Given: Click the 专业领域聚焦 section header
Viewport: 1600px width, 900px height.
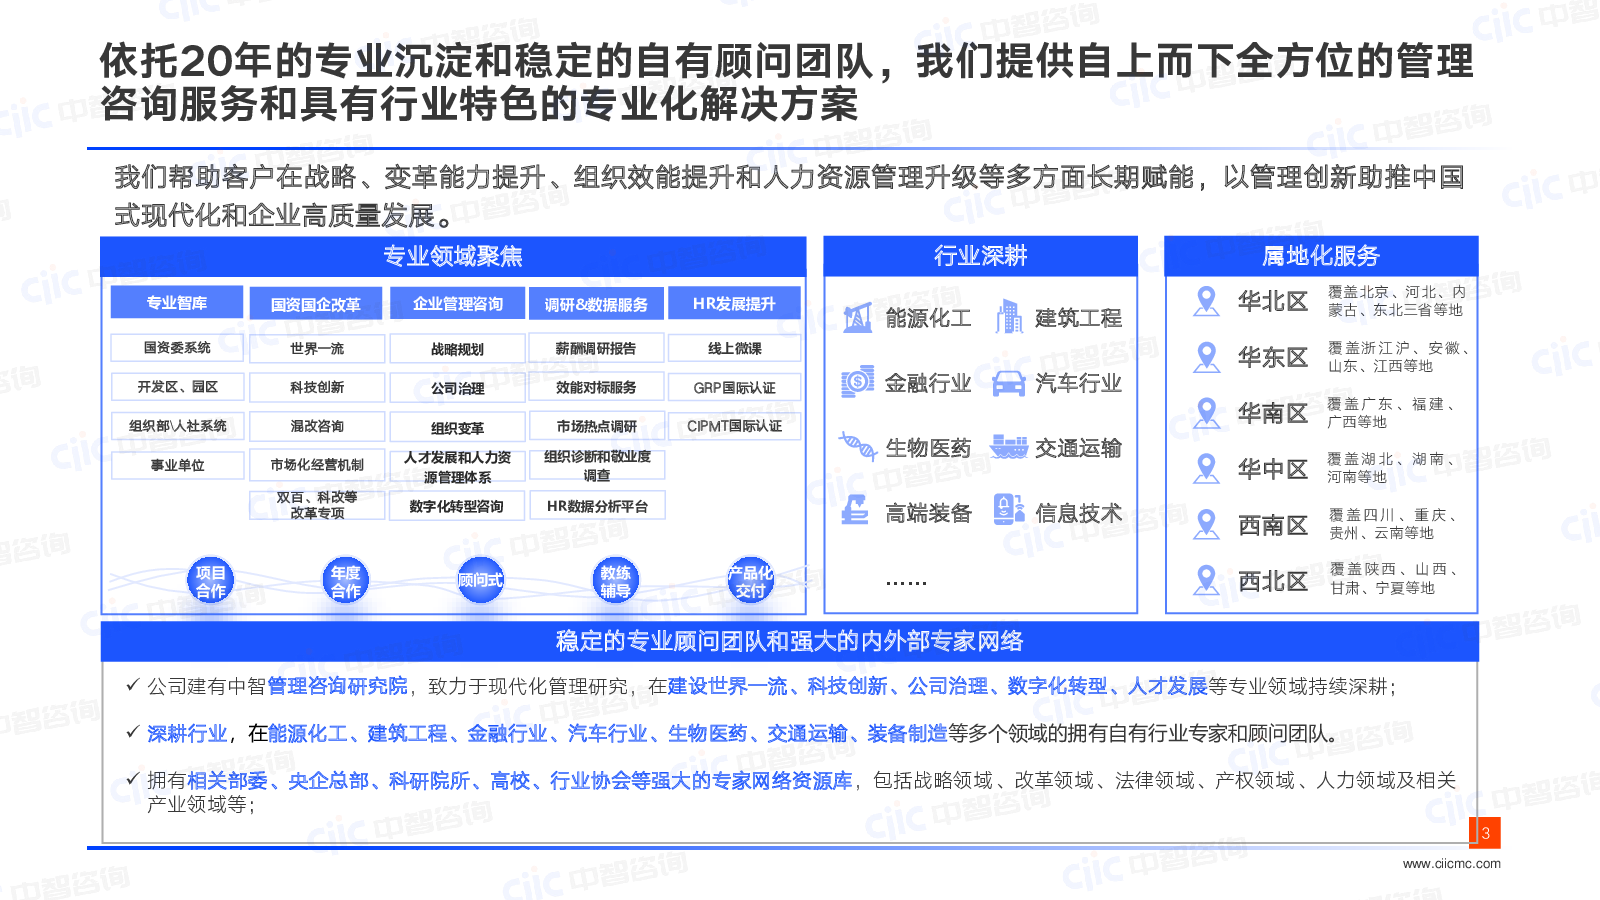Looking at the screenshot, I should [453, 256].
